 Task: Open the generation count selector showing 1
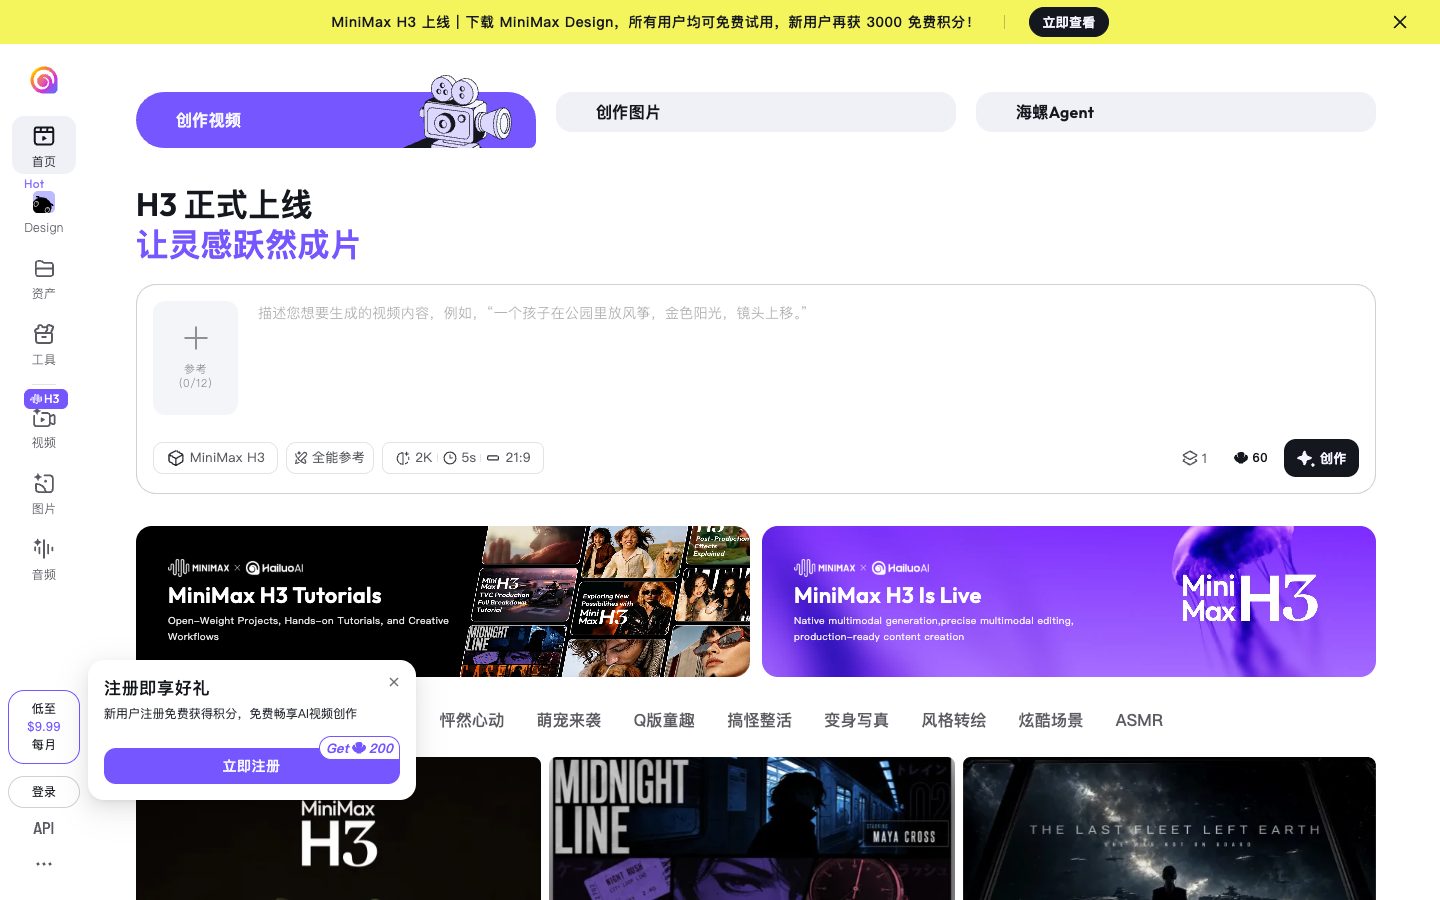(1195, 458)
